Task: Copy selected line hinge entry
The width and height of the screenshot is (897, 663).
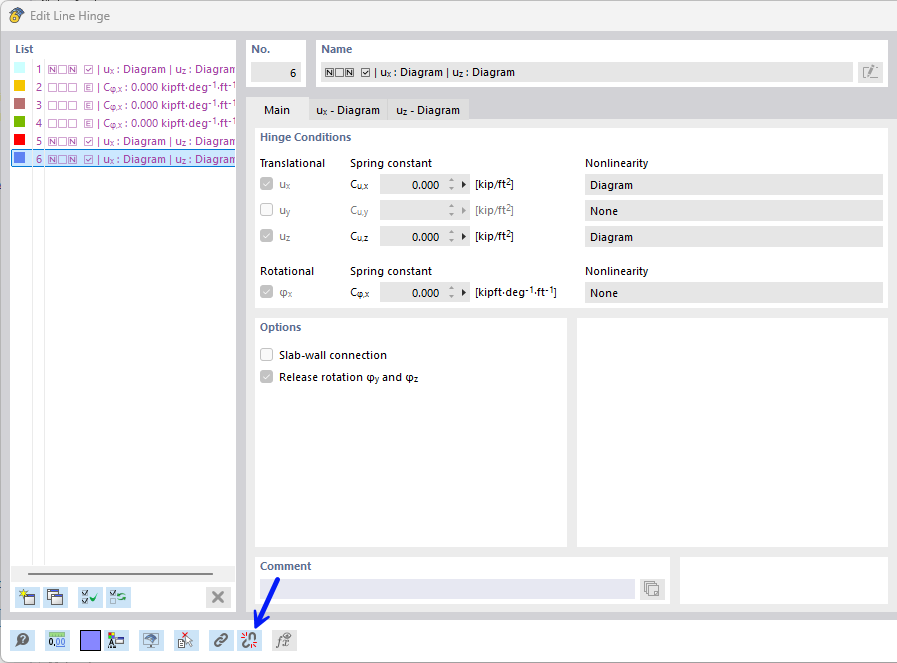Action: (x=55, y=597)
